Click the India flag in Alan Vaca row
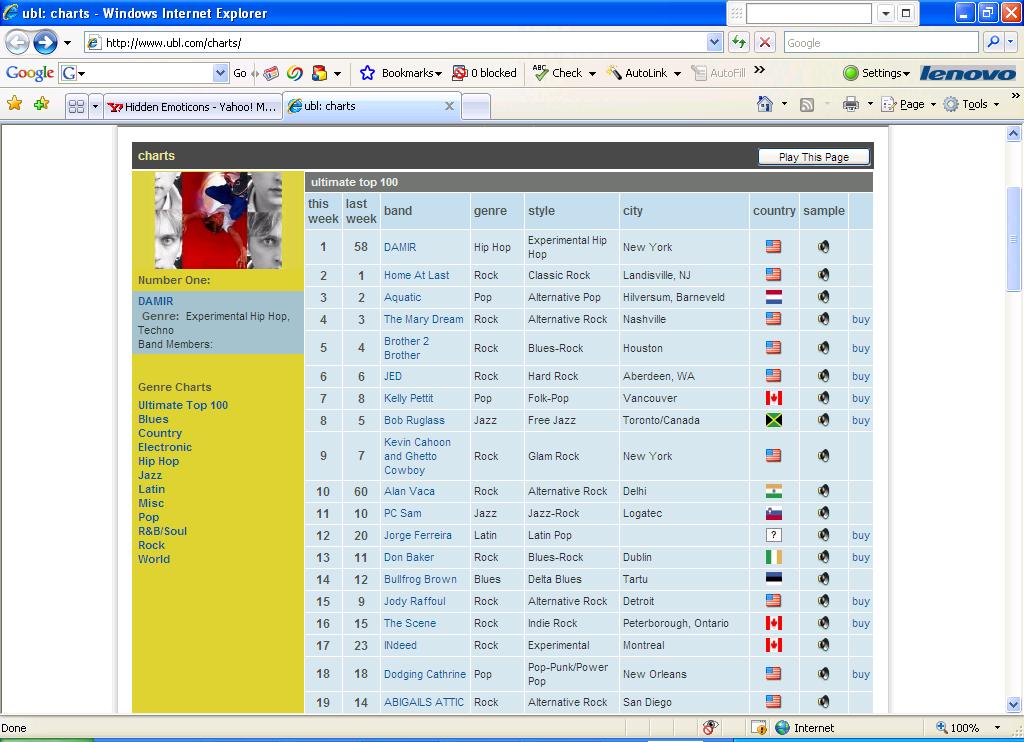Image resolution: width=1024 pixels, height=742 pixels. coord(773,491)
